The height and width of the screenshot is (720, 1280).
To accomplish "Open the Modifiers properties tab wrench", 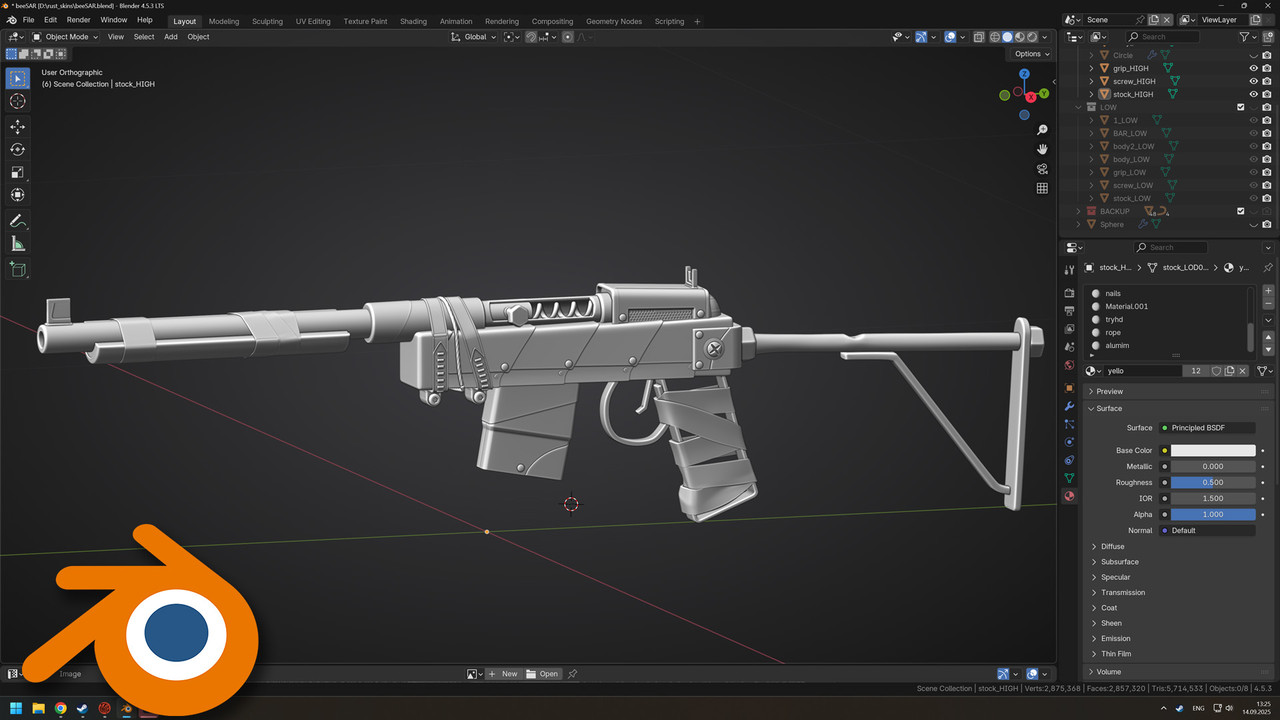I will point(1069,407).
